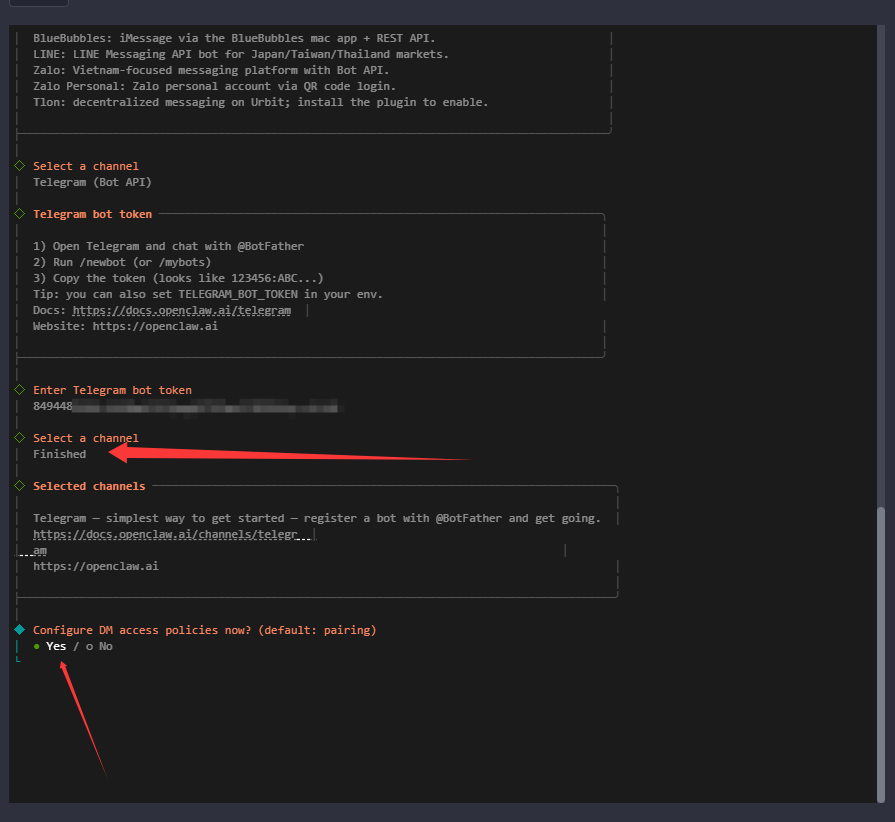Click the Telegram (Bot API) channel answer

point(92,182)
